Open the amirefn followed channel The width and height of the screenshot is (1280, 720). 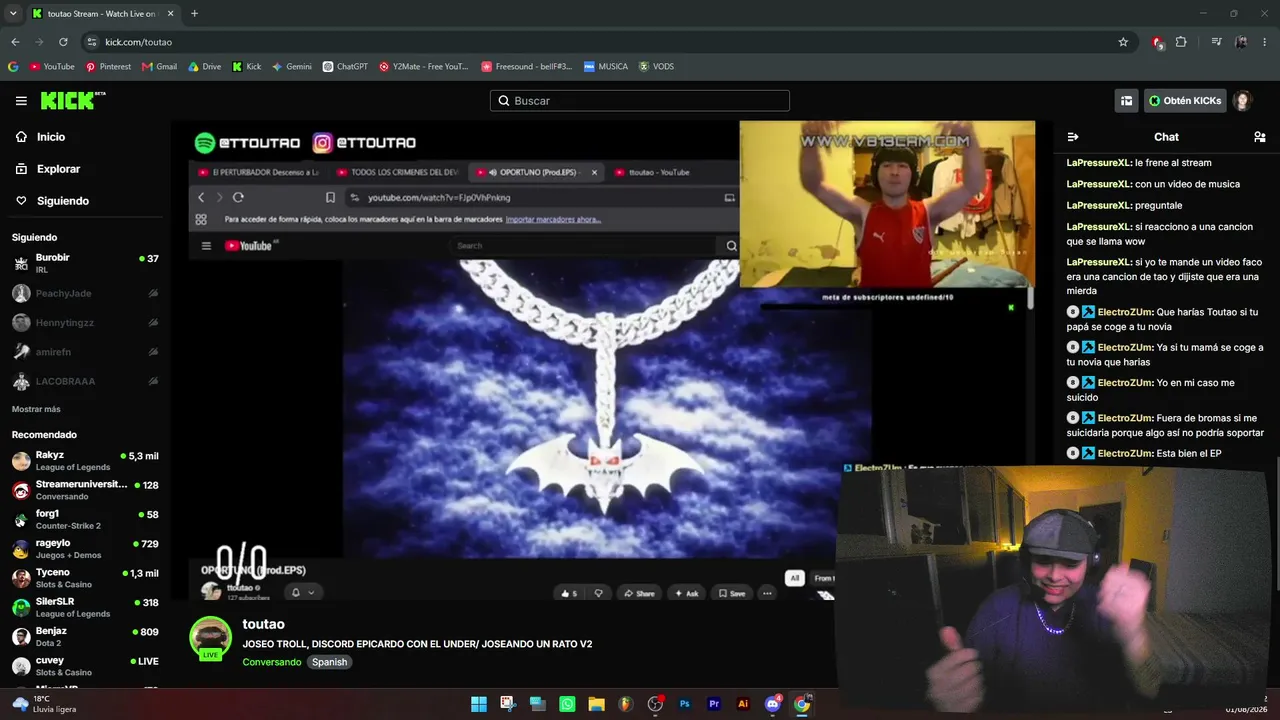(85, 352)
